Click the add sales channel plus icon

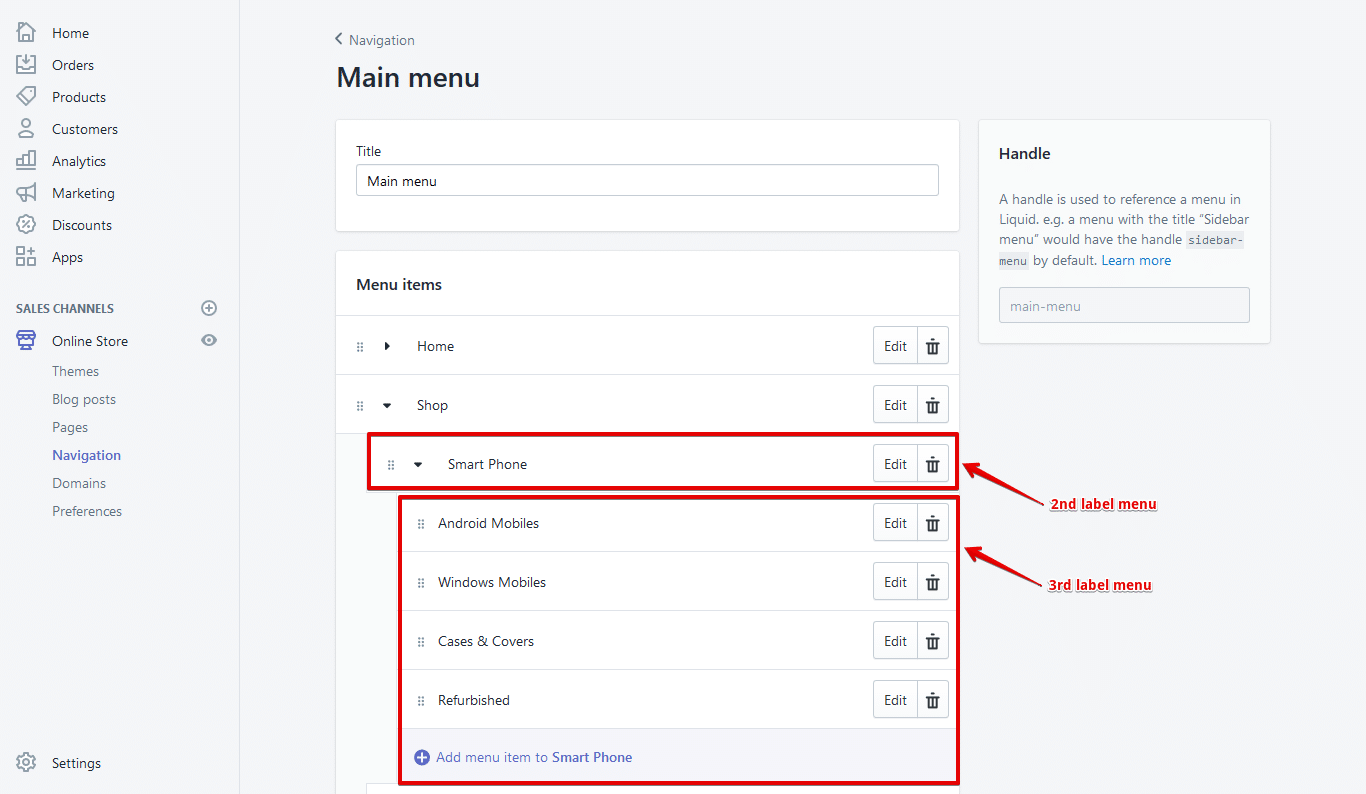209,308
